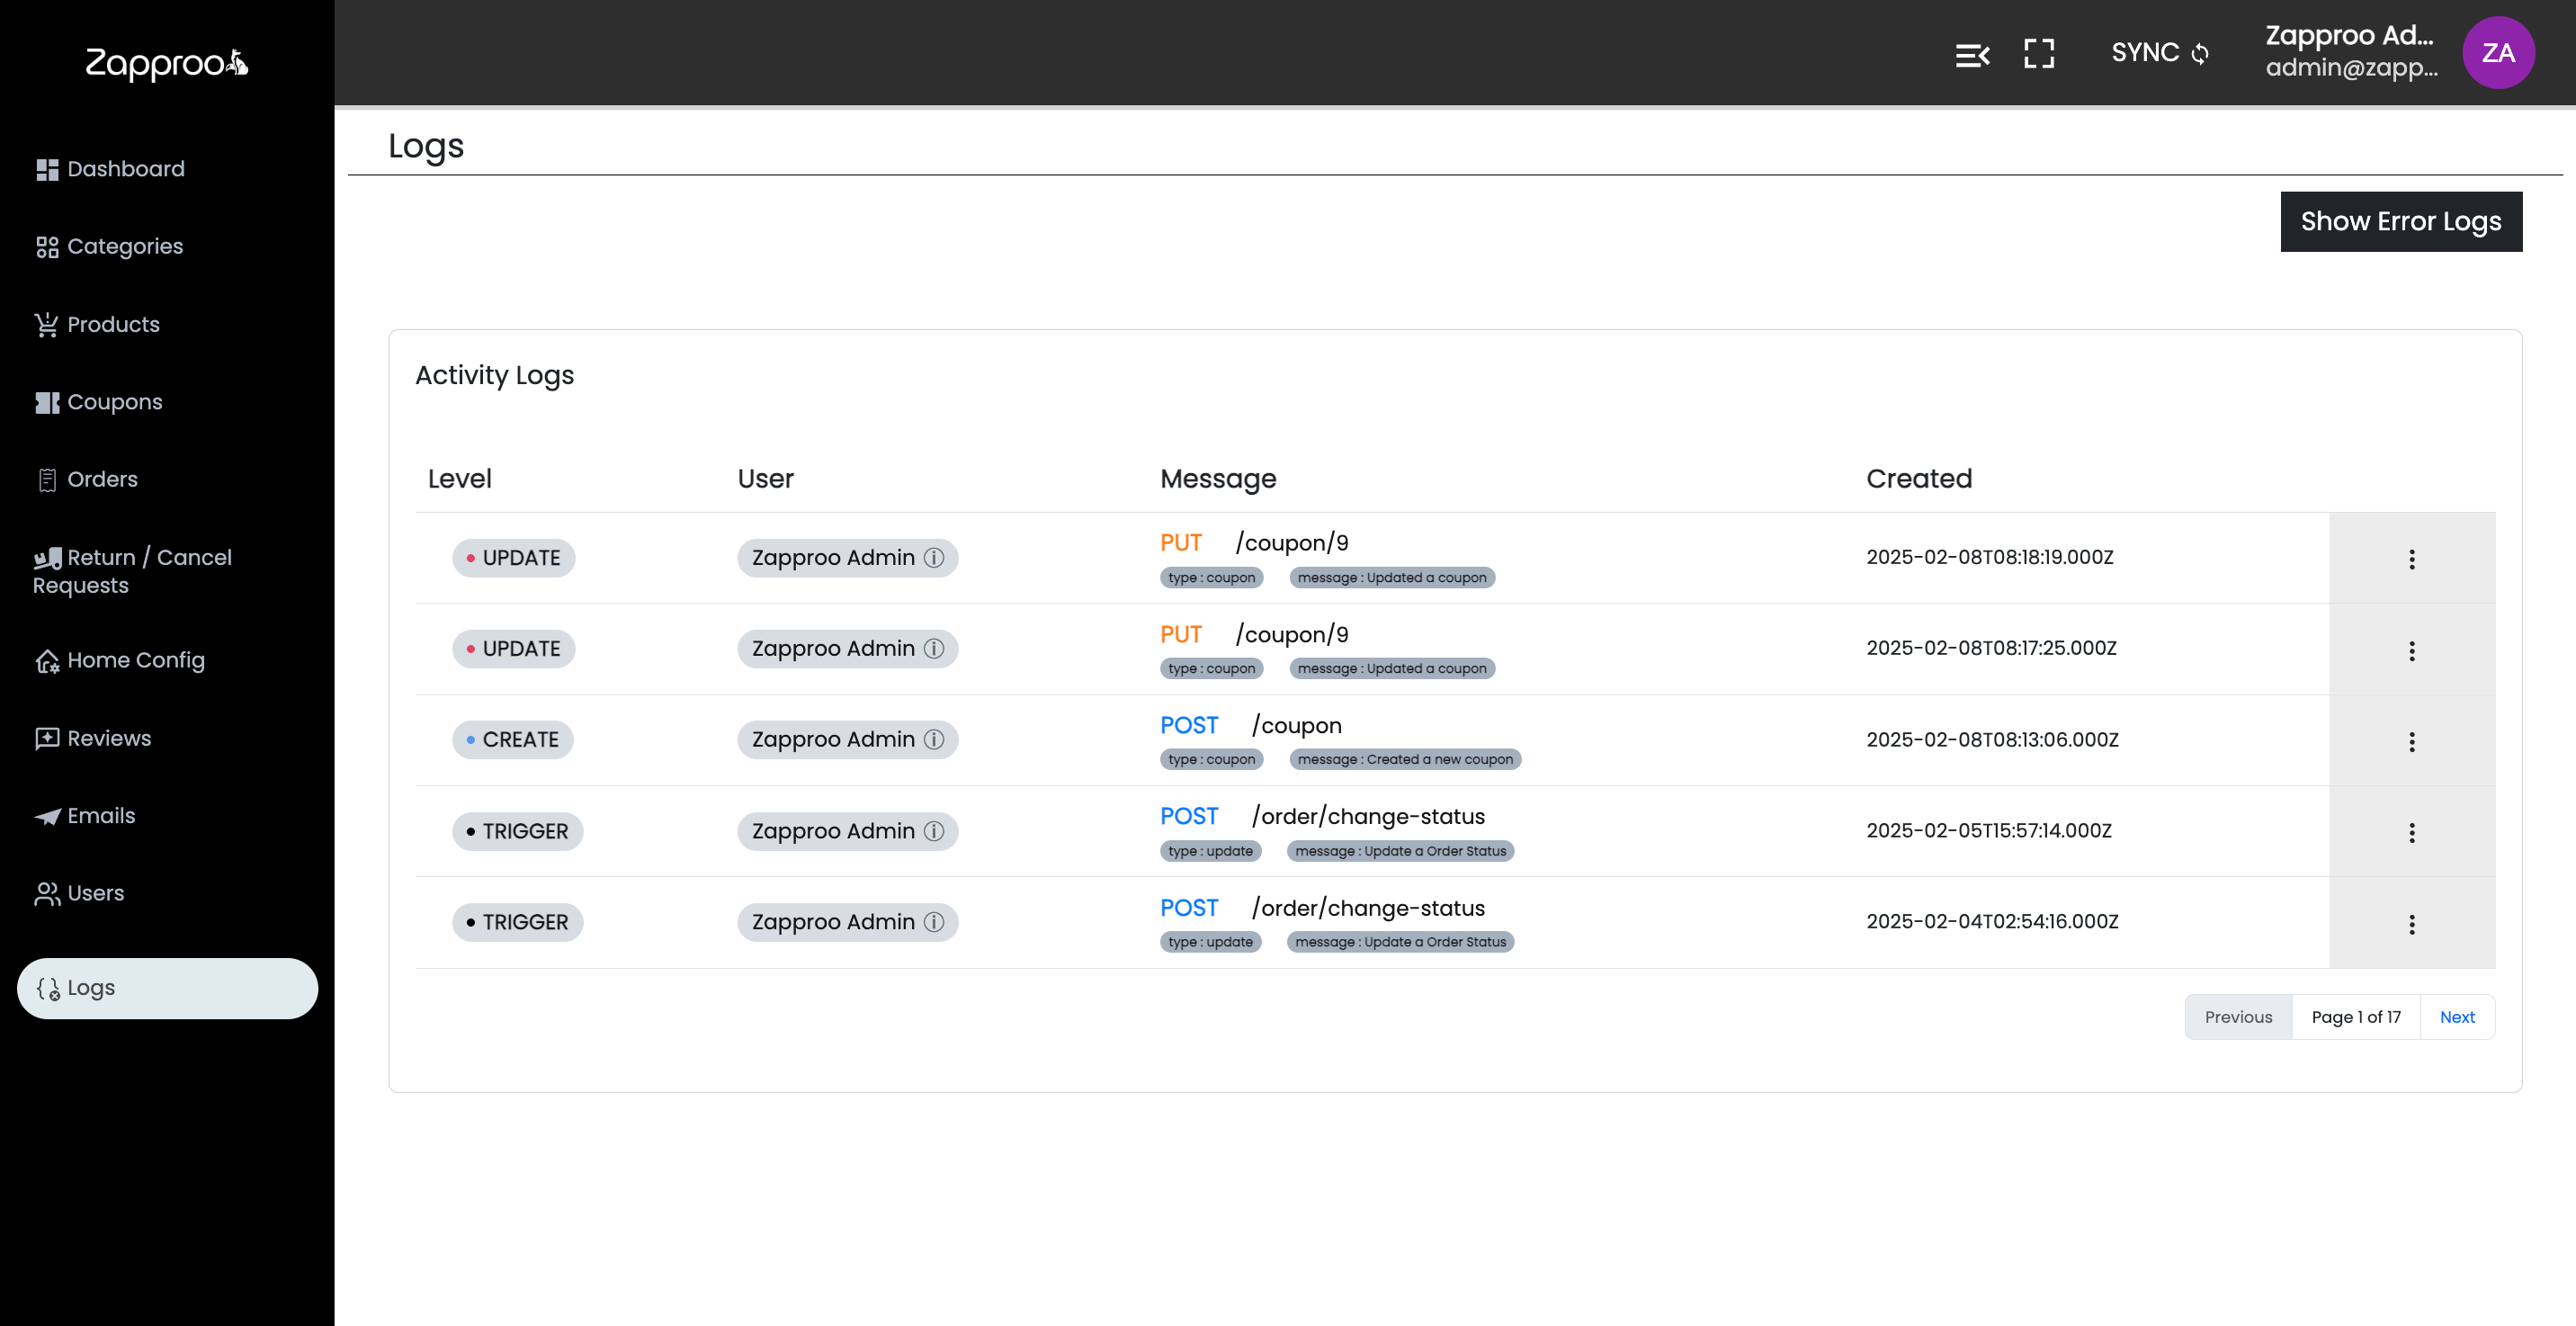Viewport: 2576px width, 1326px height.
Task: Click the Previous pagination button
Action: [x=2237, y=1017]
